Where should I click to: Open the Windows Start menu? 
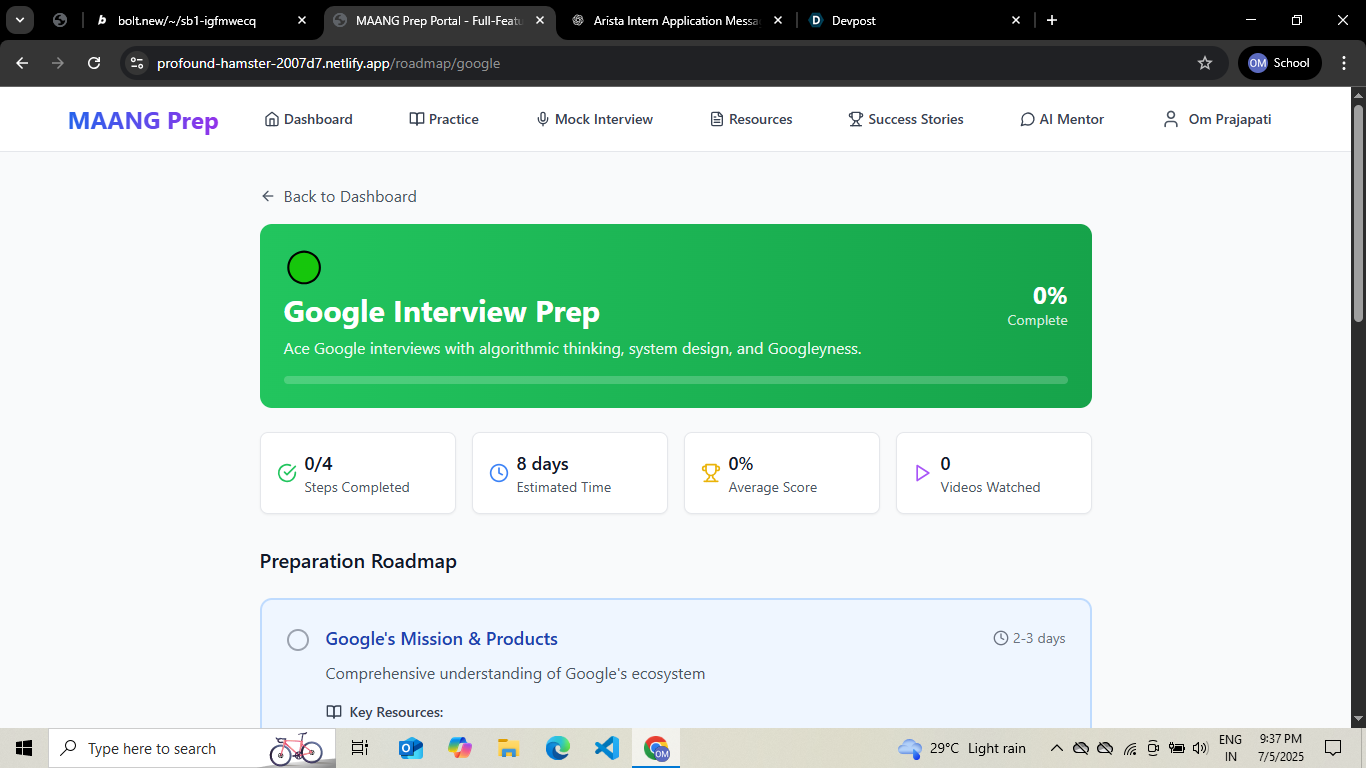tap(24, 748)
